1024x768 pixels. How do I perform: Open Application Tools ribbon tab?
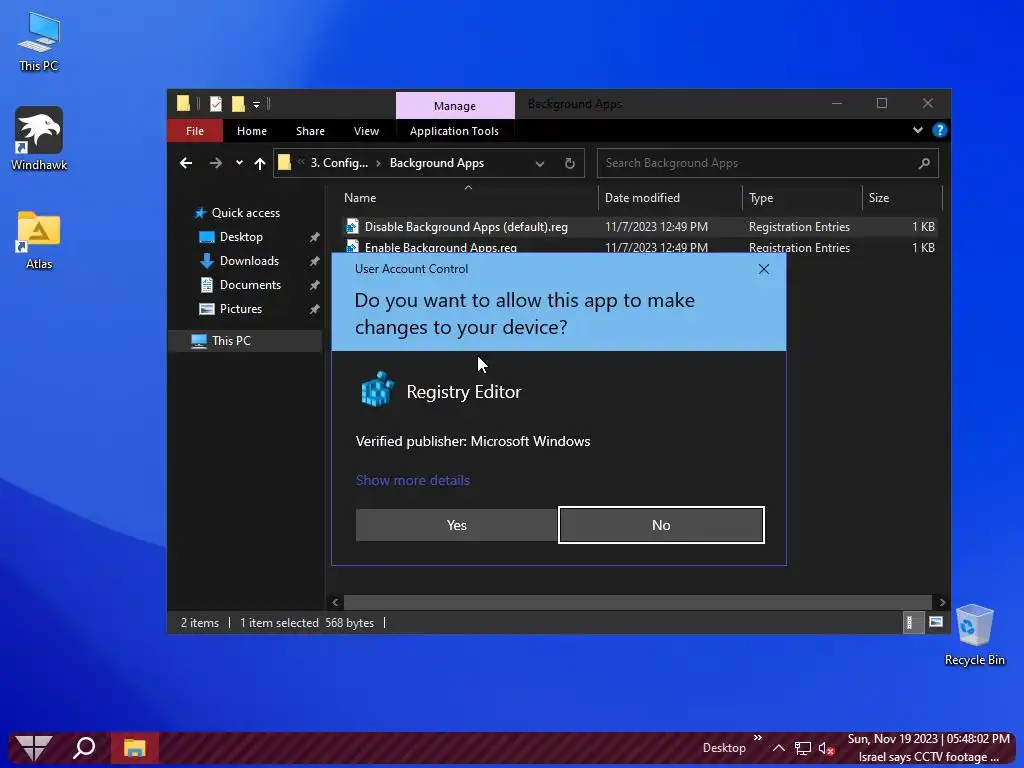click(454, 131)
